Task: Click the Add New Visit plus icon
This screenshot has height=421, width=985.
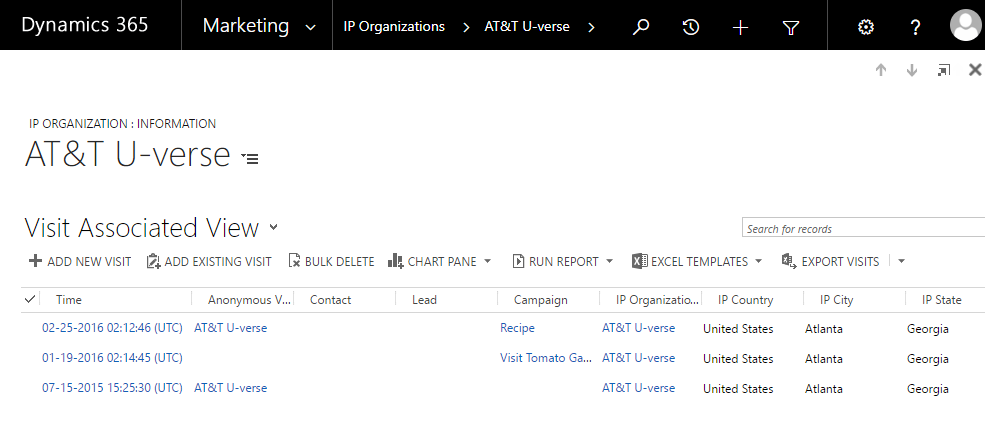Action: 35,261
